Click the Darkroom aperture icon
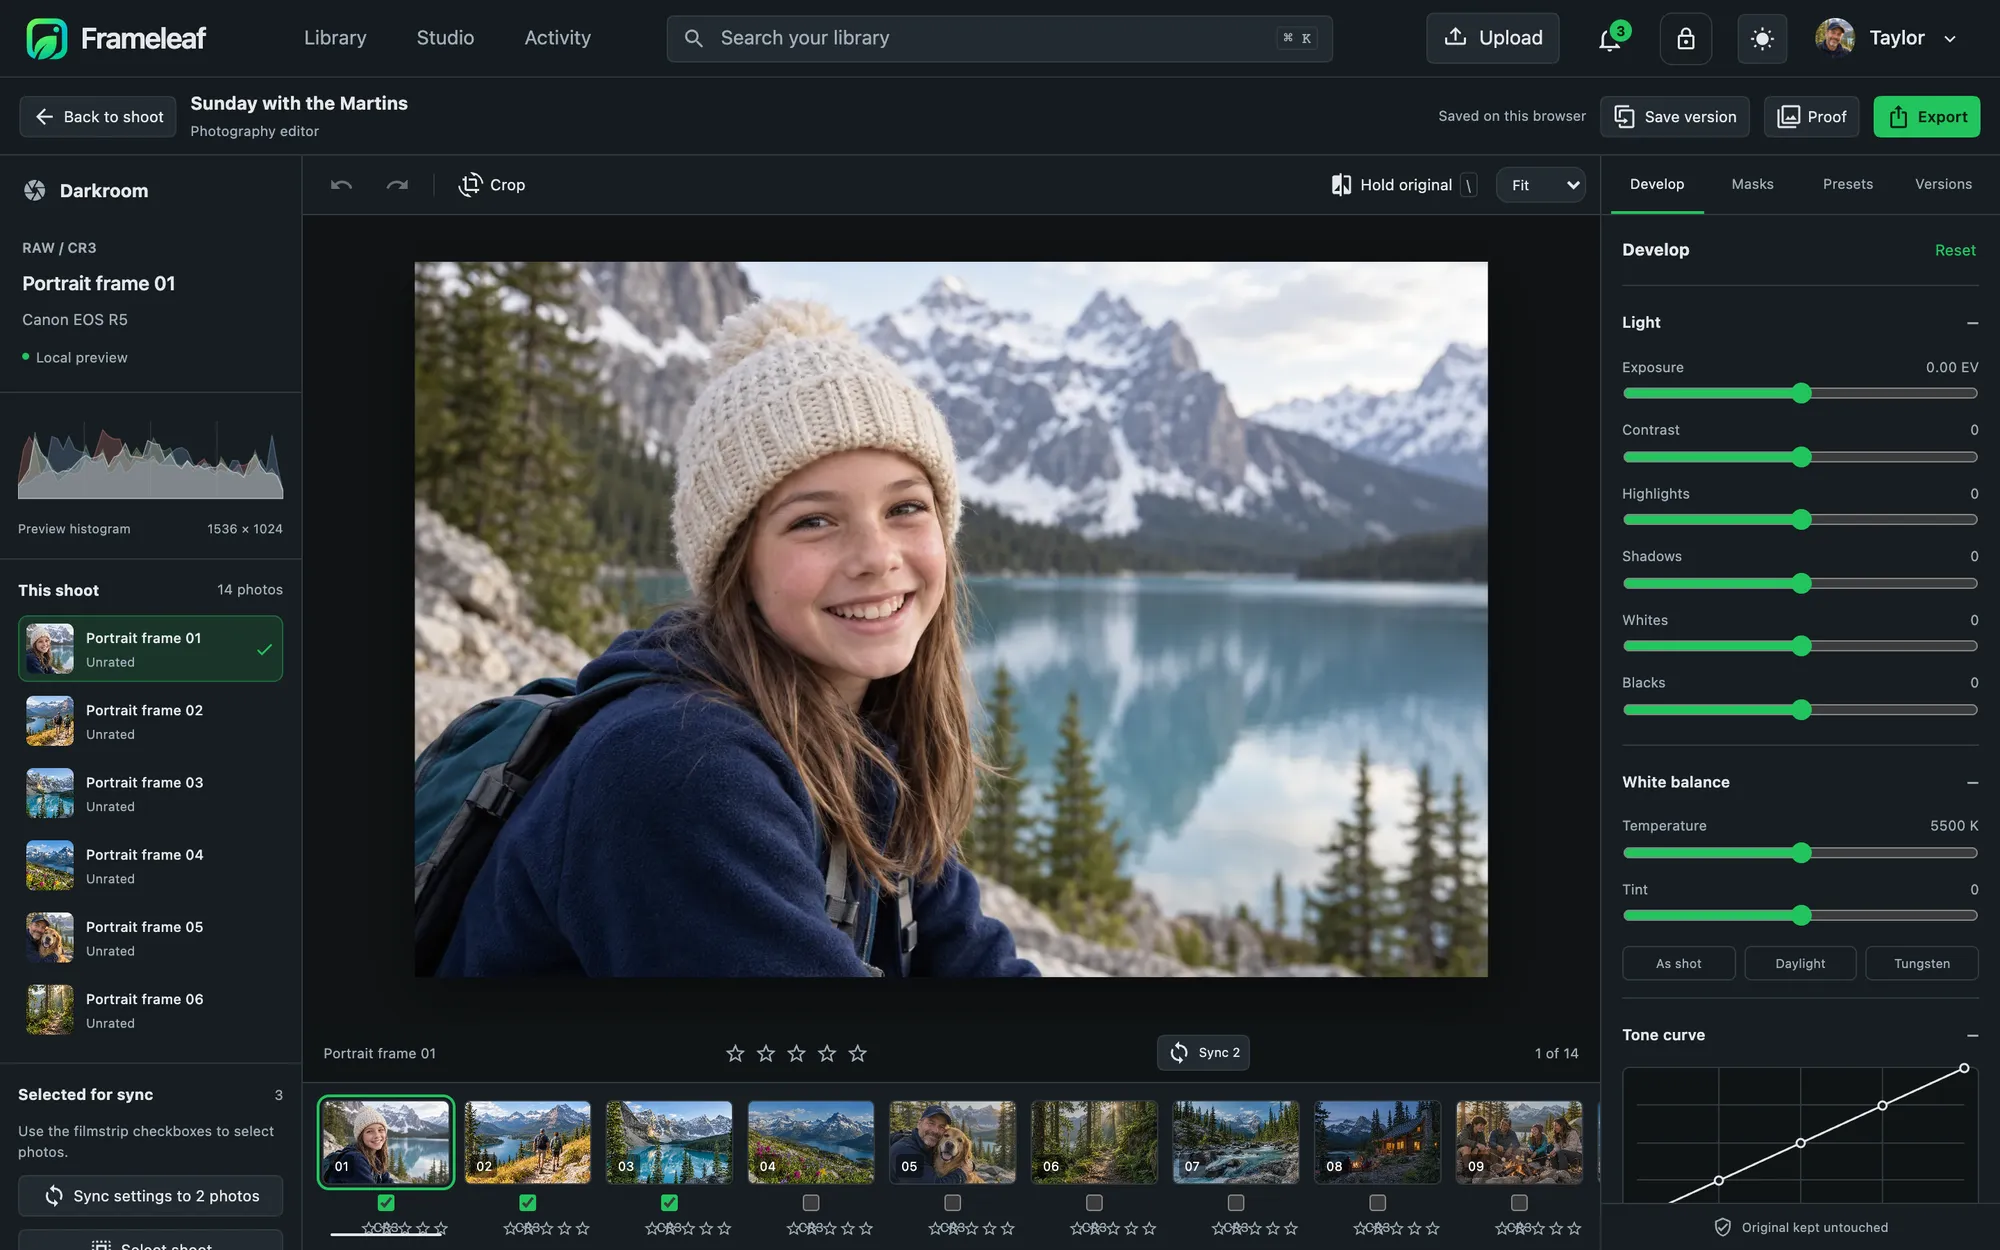The image size is (2000, 1250). tap(35, 190)
